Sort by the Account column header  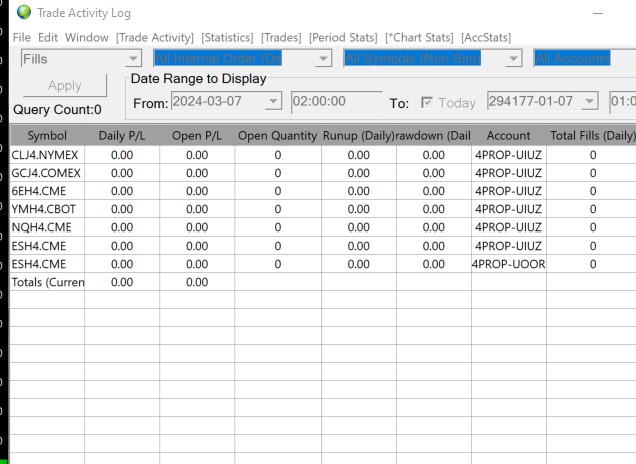[x=509, y=135]
